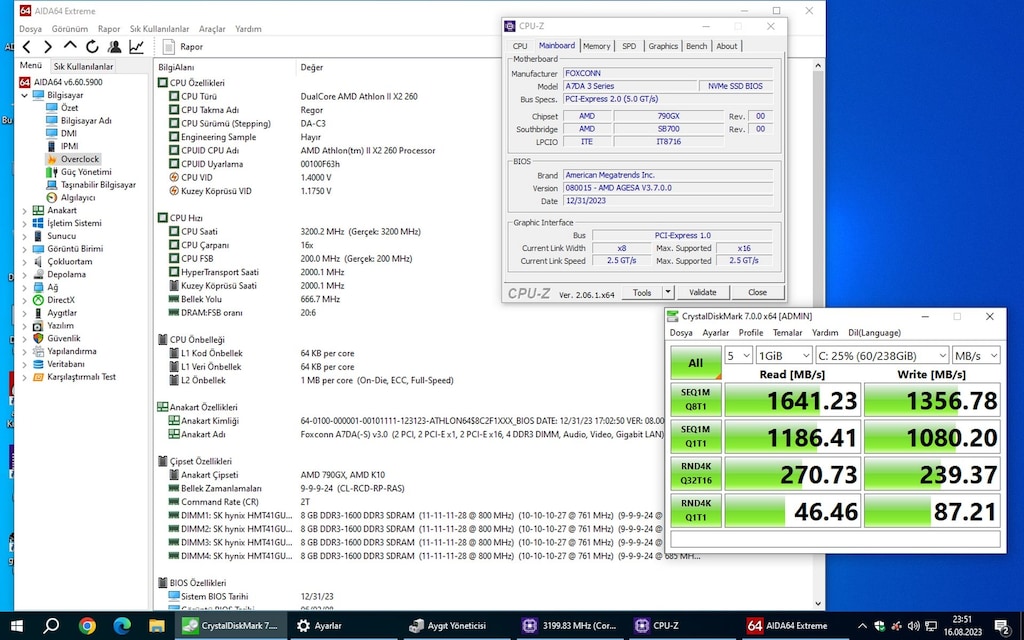The width and height of the screenshot is (1024, 640).
Task: Expand the Güvenlik tree node
Action: pyautogui.click(x=25, y=338)
